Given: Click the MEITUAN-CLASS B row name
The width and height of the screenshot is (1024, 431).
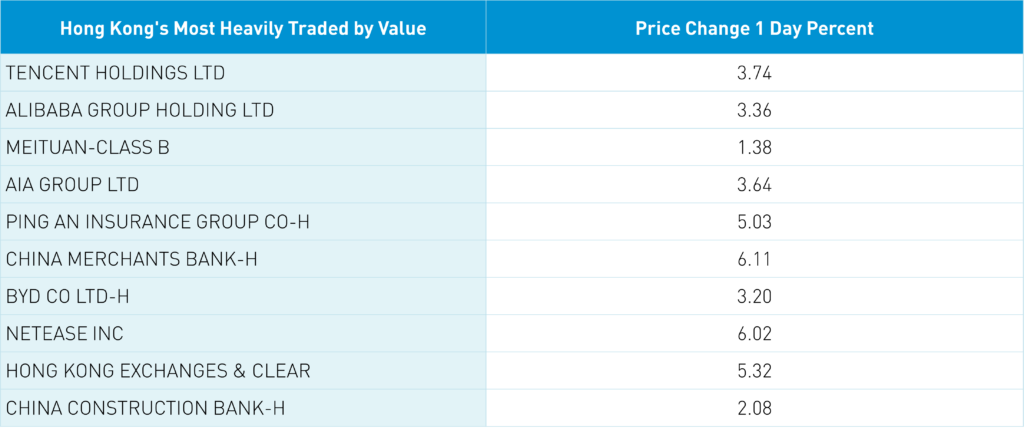Looking at the screenshot, I should point(88,147).
